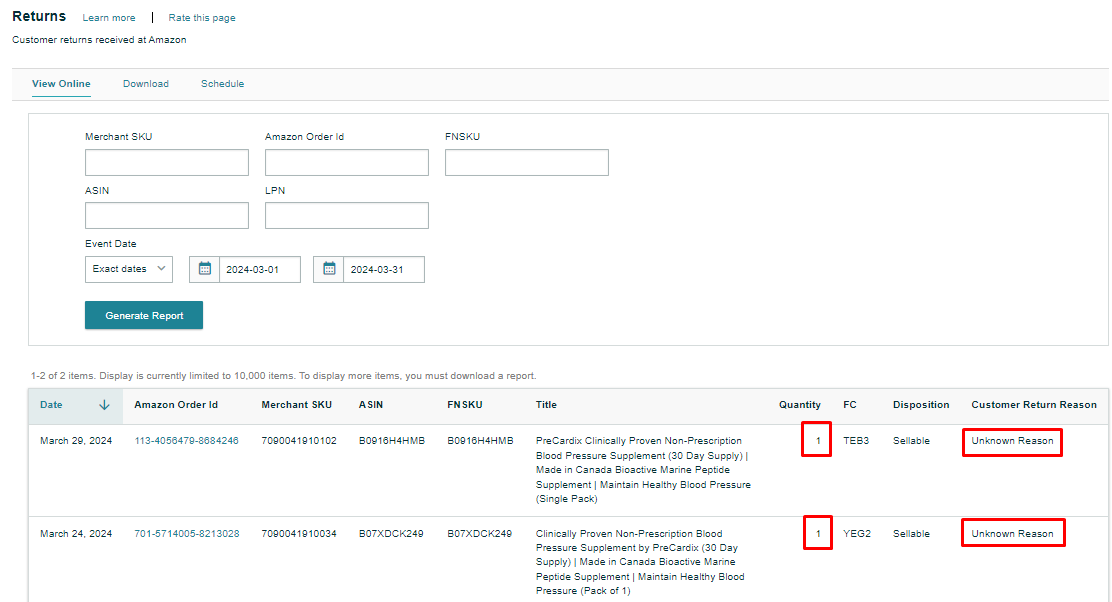Edit the end date 2024-03-31 field
This screenshot has width=1112, height=602.
[384, 269]
